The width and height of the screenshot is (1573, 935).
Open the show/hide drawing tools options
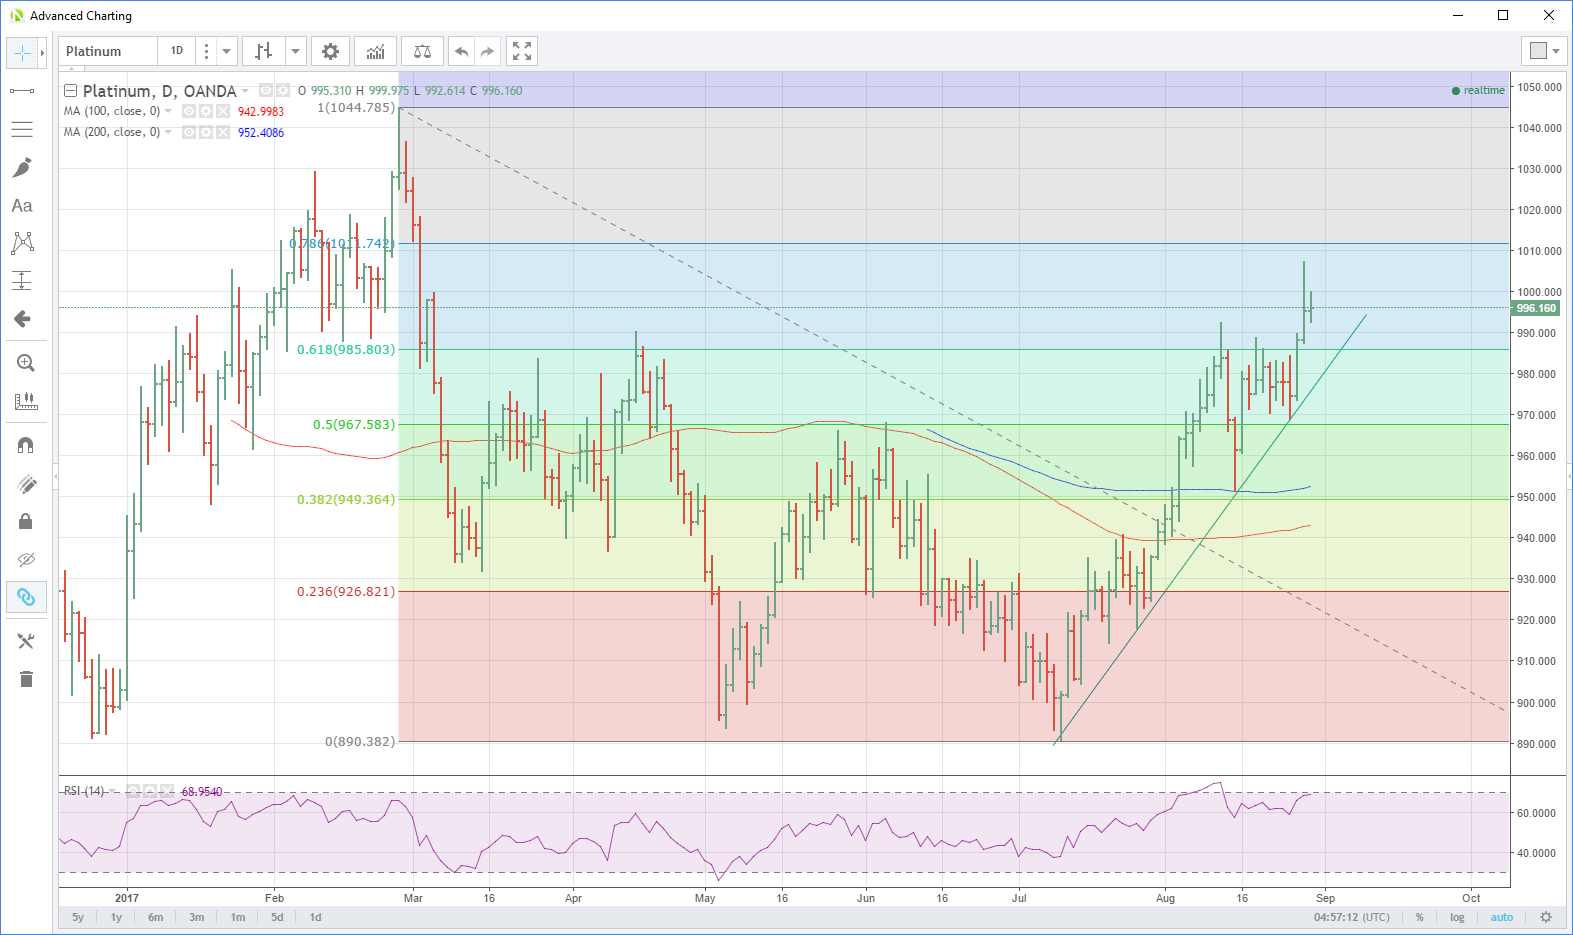tap(26, 641)
